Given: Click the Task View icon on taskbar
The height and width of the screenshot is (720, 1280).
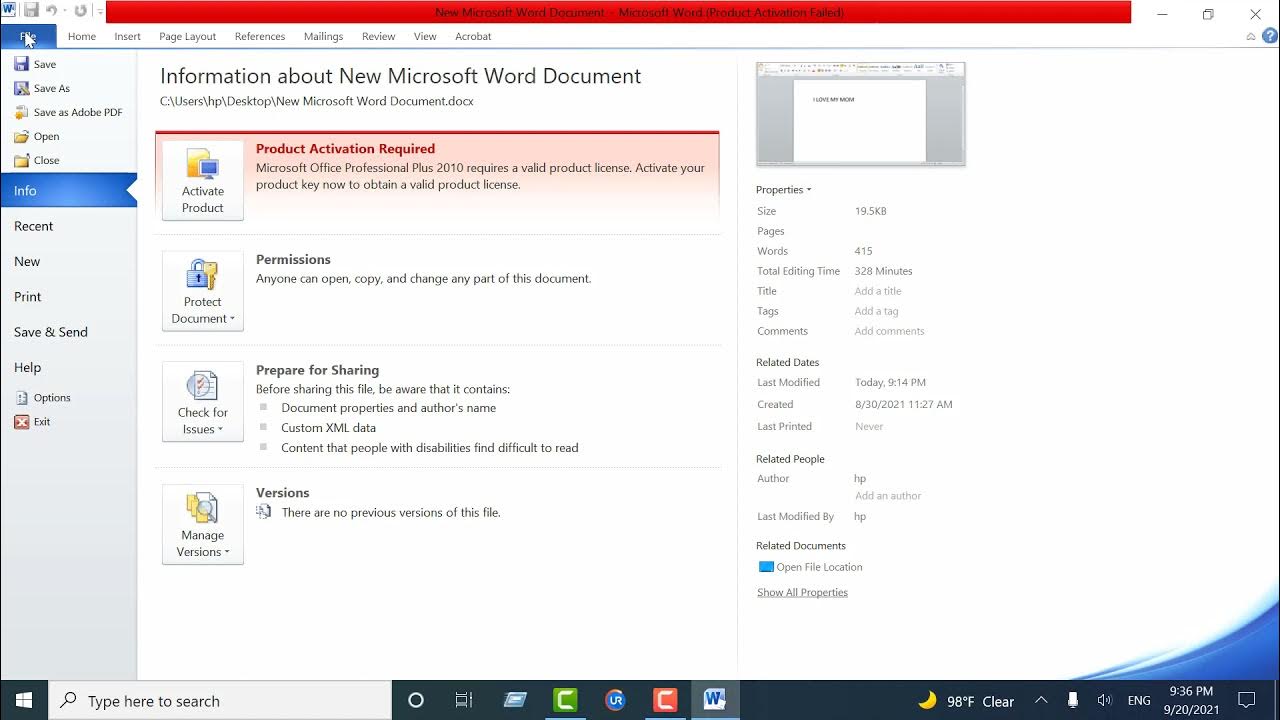Looking at the screenshot, I should (464, 700).
